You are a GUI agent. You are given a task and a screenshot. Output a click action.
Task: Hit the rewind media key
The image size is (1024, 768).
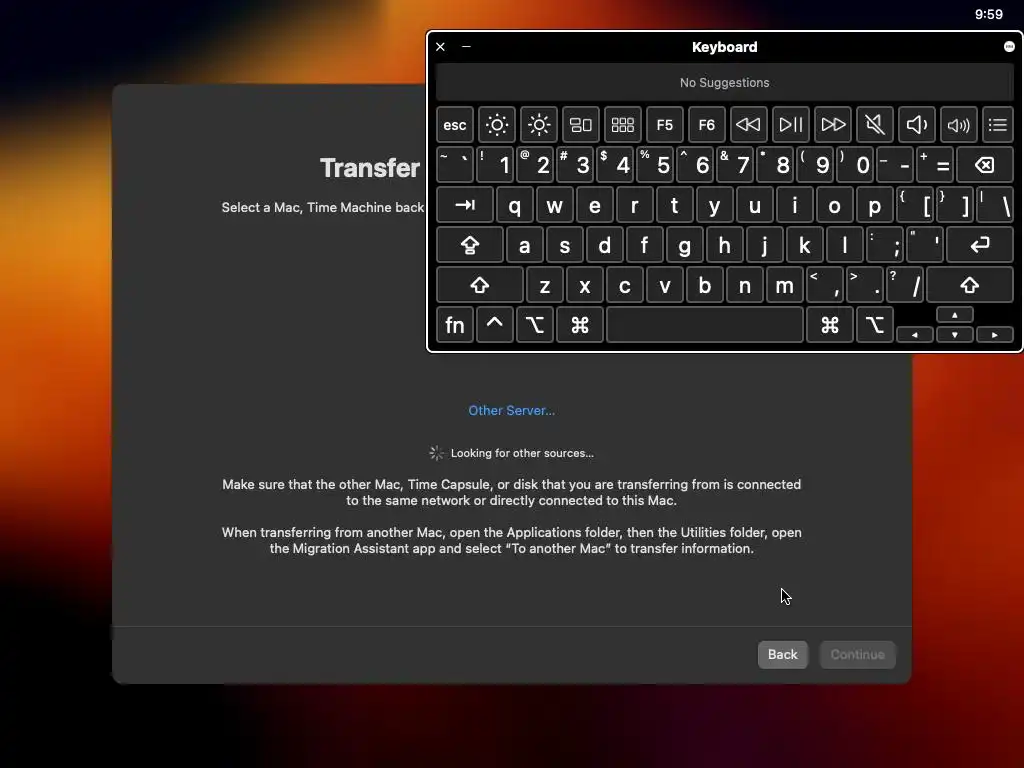tap(748, 125)
